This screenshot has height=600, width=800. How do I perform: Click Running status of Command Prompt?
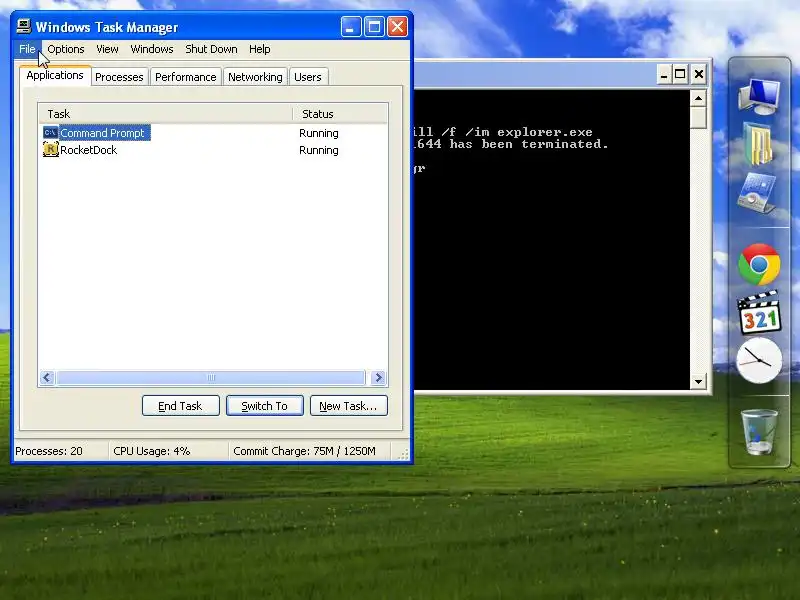click(319, 133)
